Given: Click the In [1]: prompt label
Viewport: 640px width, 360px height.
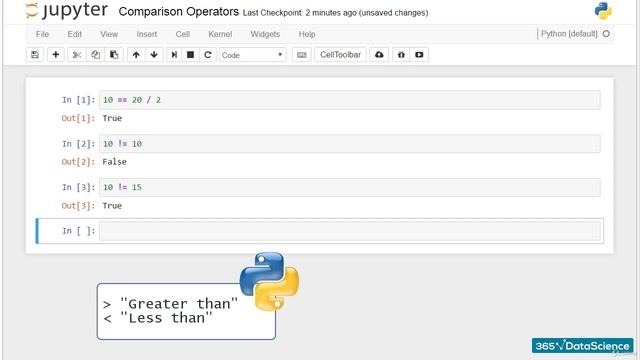Looking at the screenshot, I should (x=78, y=100).
